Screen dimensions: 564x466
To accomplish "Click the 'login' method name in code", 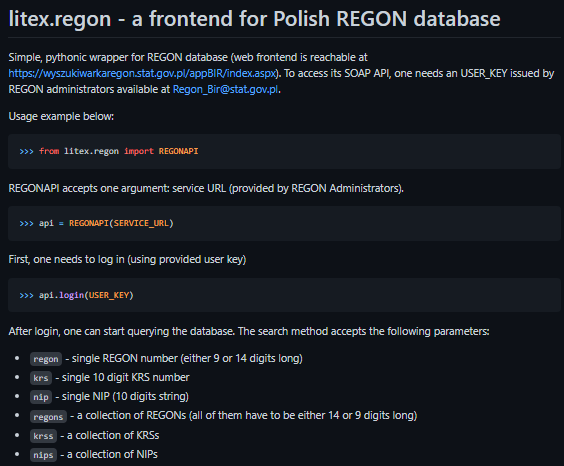I will pos(72,295).
